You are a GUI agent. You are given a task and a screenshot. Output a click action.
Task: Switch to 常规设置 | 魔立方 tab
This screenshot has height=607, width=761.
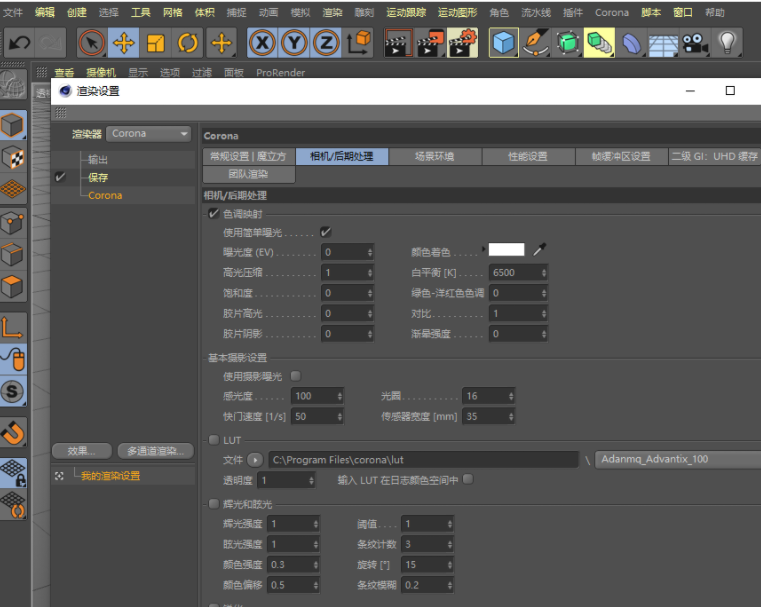(248, 156)
